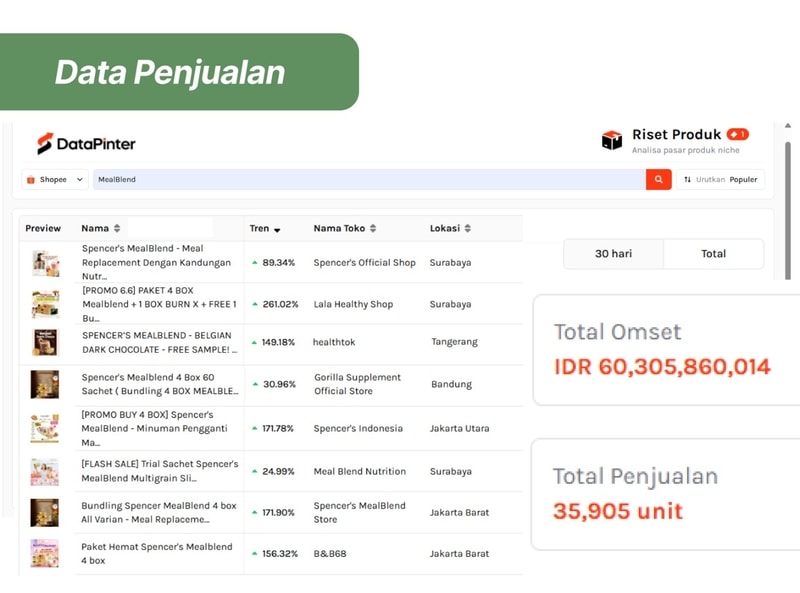Image resolution: width=800 pixels, height=593 pixels.
Task: Click the Riset Produk box icon
Action: point(612,140)
